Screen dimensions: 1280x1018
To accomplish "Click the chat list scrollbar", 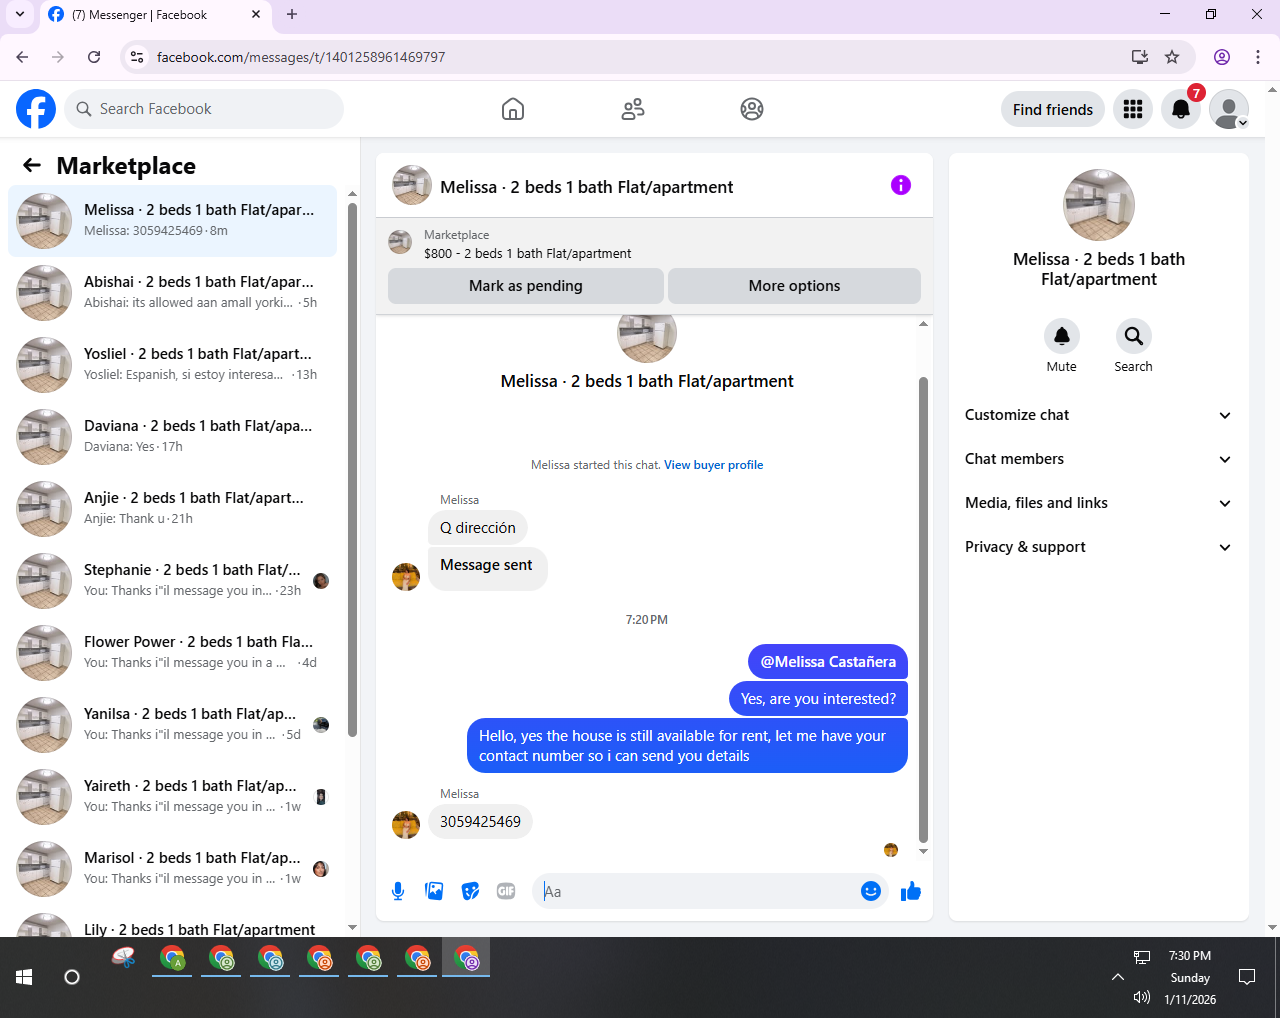I will tap(352, 470).
